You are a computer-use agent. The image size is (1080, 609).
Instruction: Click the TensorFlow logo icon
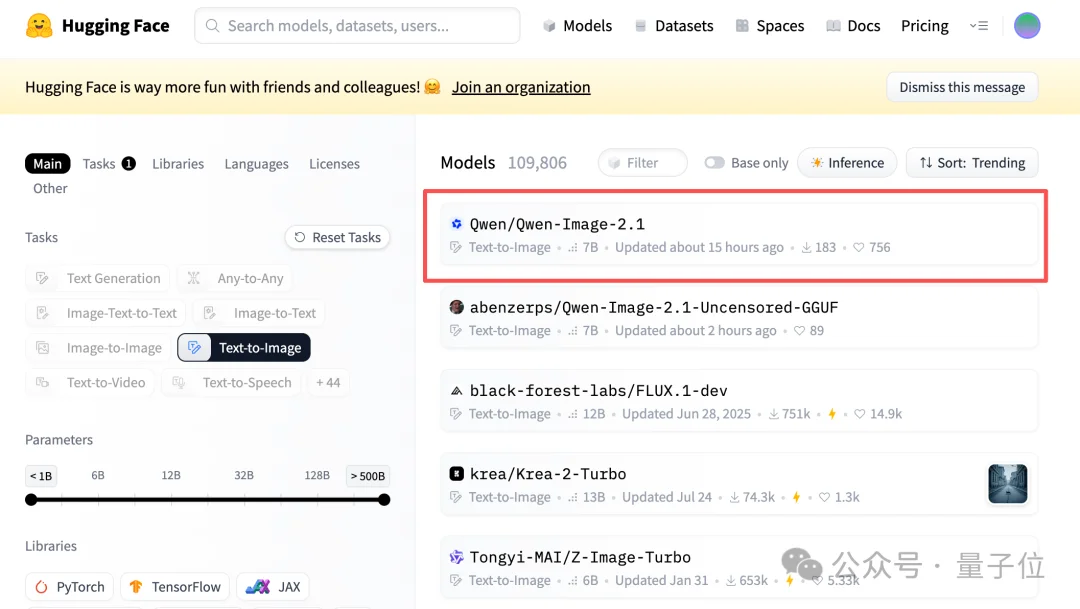136,587
